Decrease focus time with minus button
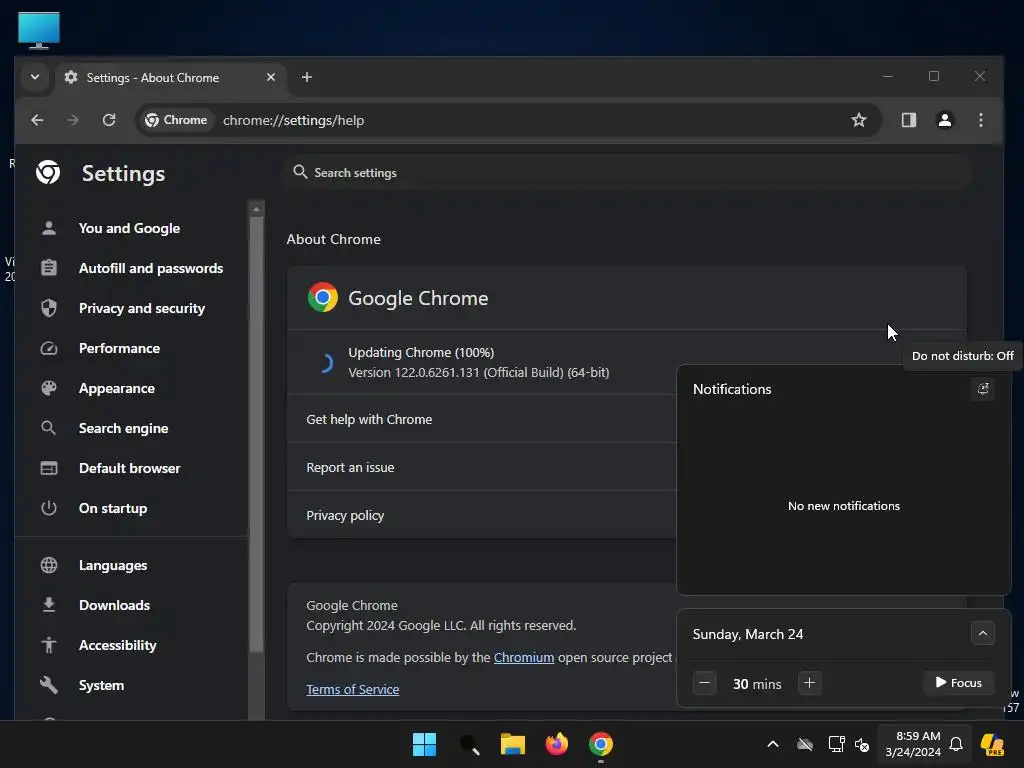Screen dimensions: 1024x768 point(705,683)
